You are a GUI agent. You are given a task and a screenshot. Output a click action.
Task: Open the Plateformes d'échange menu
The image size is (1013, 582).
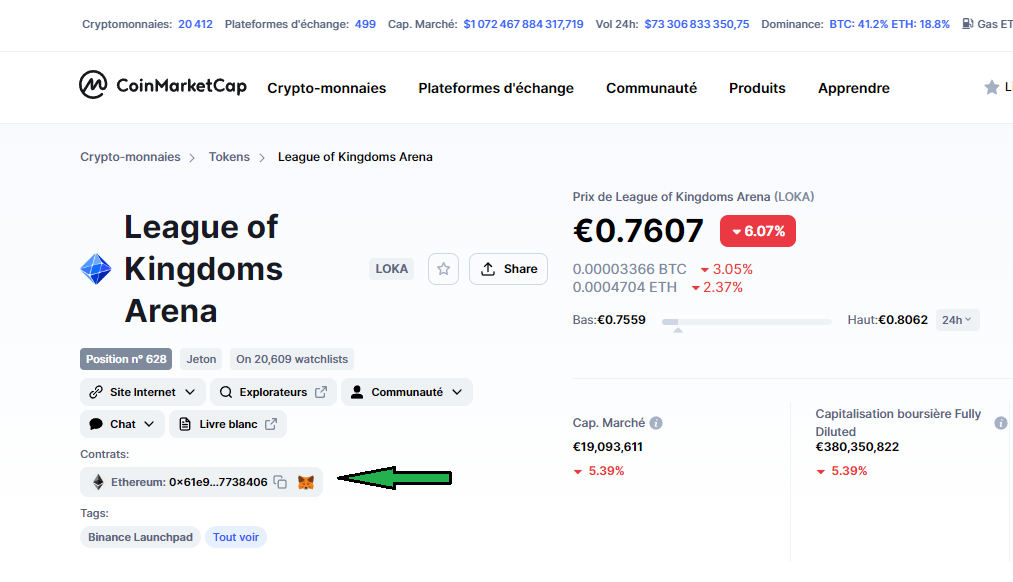point(496,88)
